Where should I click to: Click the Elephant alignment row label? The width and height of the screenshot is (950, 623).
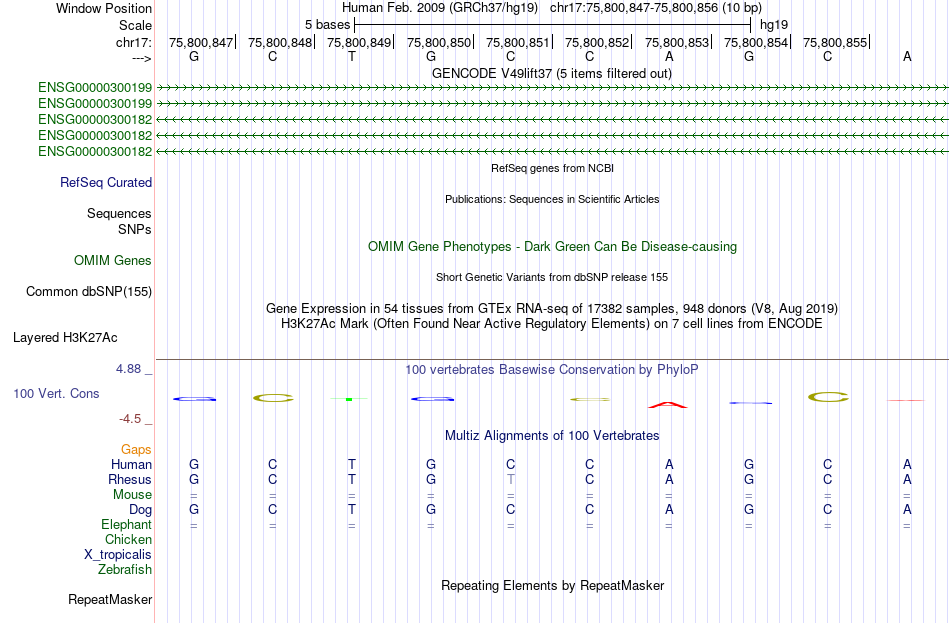(126, 524)
